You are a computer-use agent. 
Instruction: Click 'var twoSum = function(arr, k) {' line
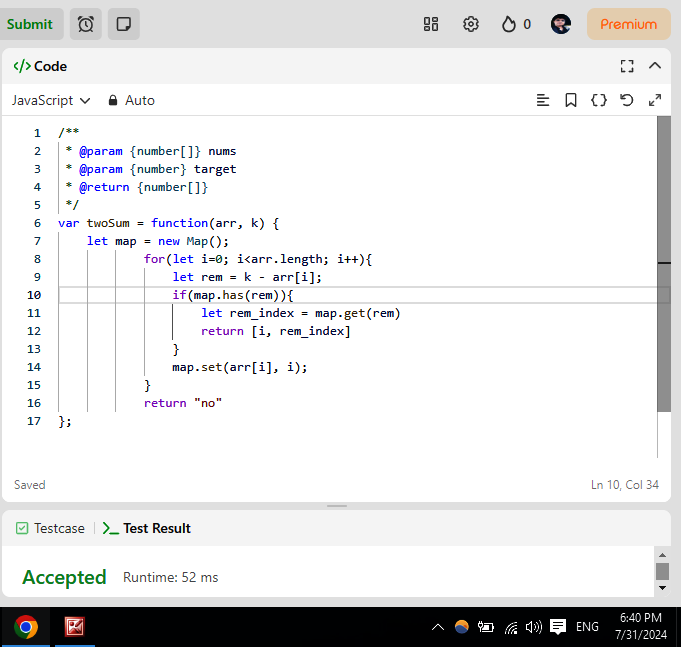[169, 223]
